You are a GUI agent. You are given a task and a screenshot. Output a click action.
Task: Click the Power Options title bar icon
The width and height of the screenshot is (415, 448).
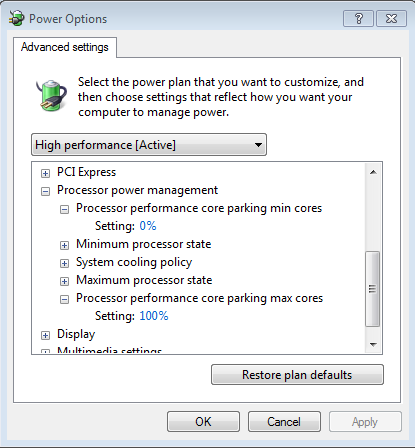16,18
